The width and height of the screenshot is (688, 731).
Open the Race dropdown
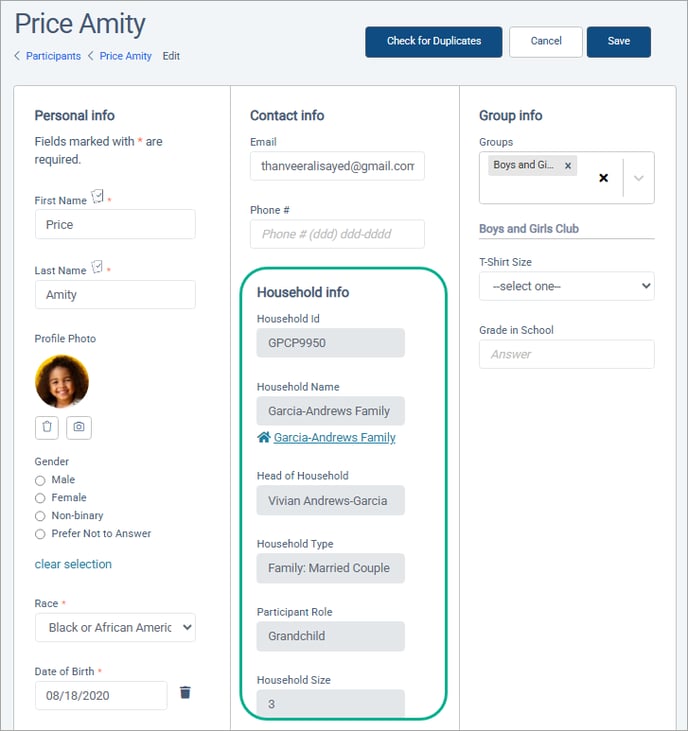(x=115, y=628)
